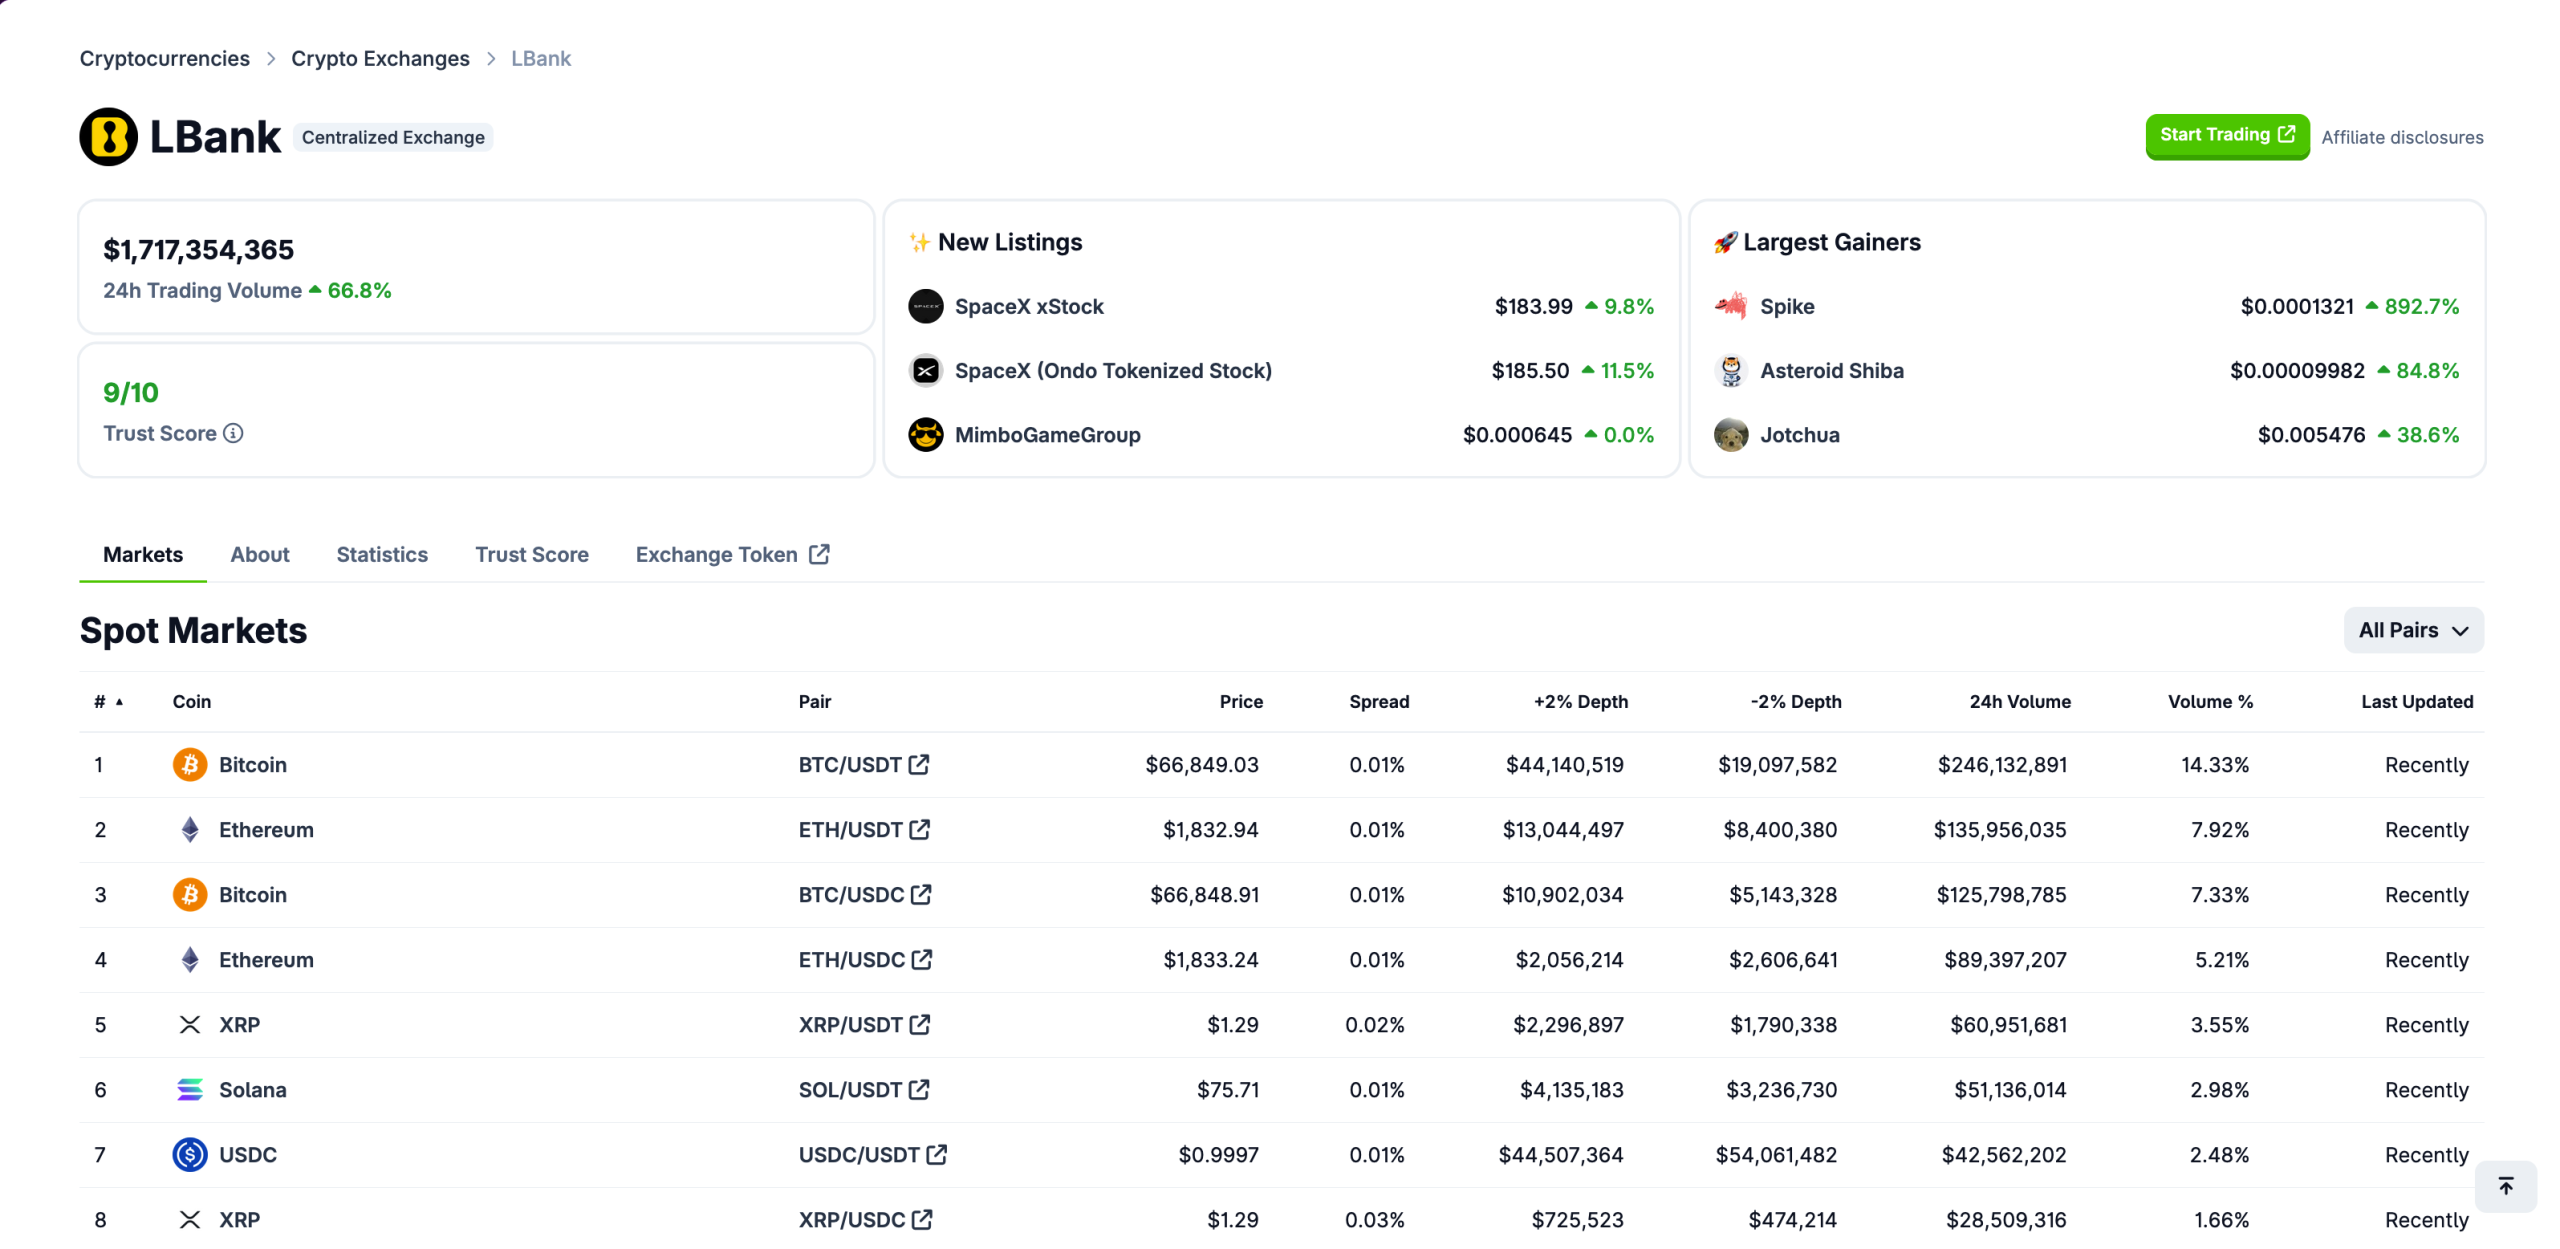Go to Crypto Exchanges breadcrumb link

click(380, 59)
